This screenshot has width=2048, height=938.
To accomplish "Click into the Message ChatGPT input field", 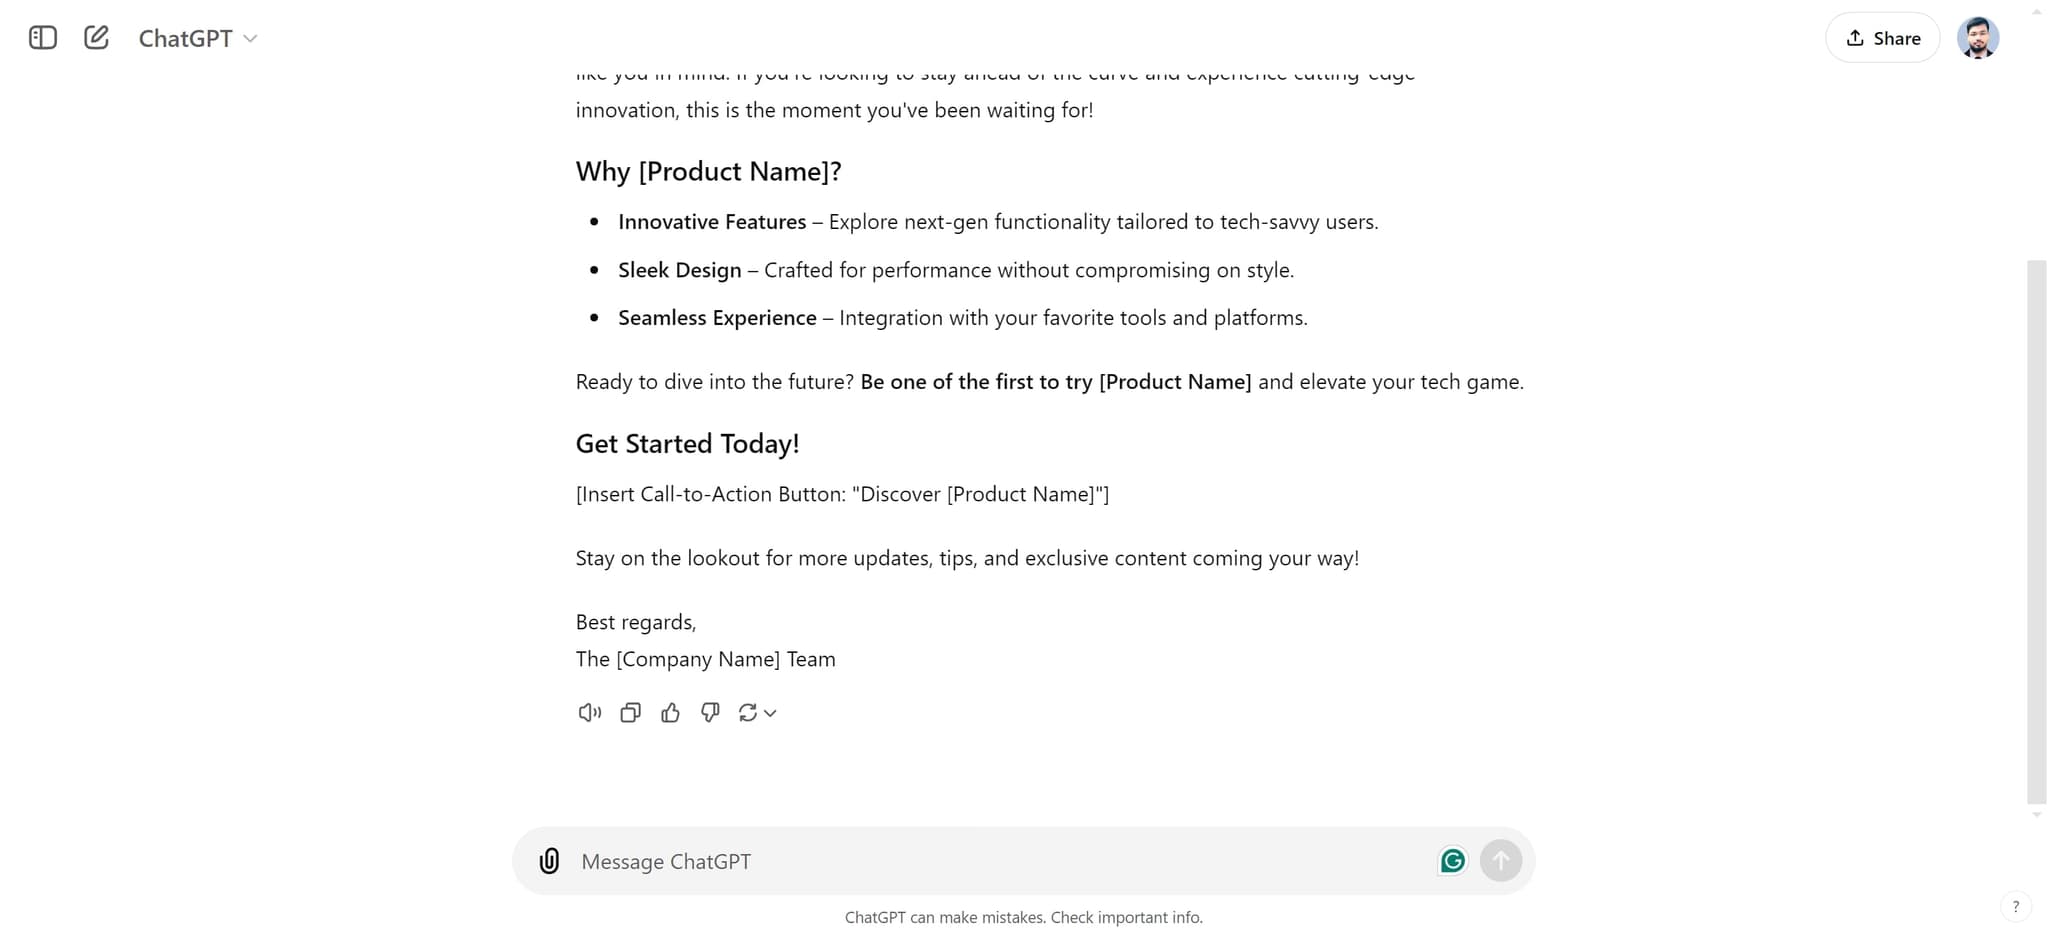I will point(1000,861).
